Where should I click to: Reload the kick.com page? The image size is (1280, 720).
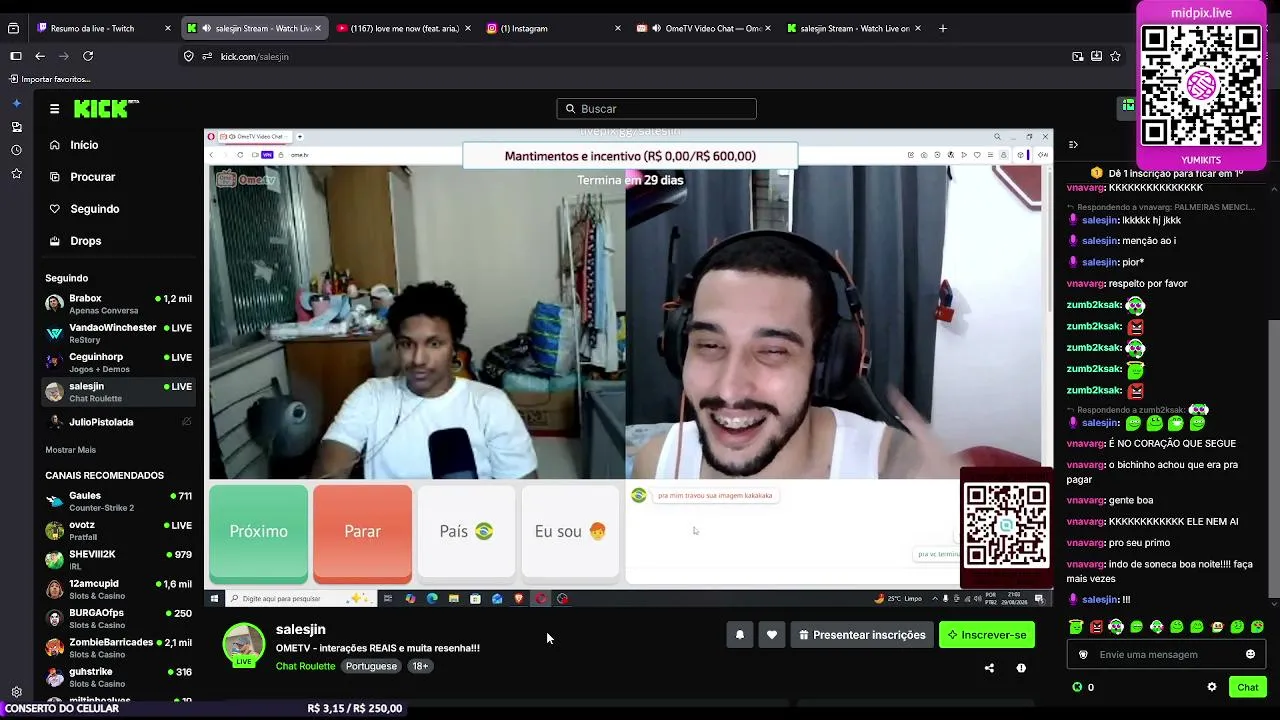point(88,56)
